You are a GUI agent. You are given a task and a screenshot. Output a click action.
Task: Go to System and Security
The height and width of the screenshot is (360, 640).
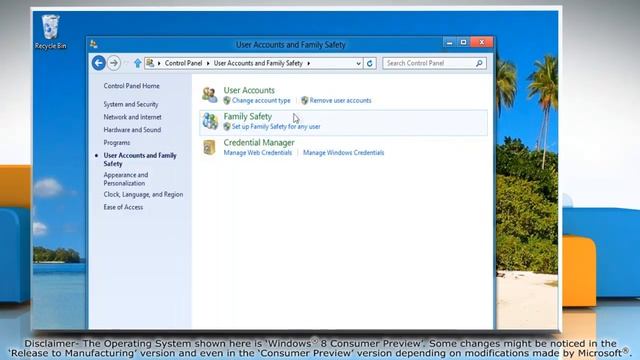pos(131,104)
